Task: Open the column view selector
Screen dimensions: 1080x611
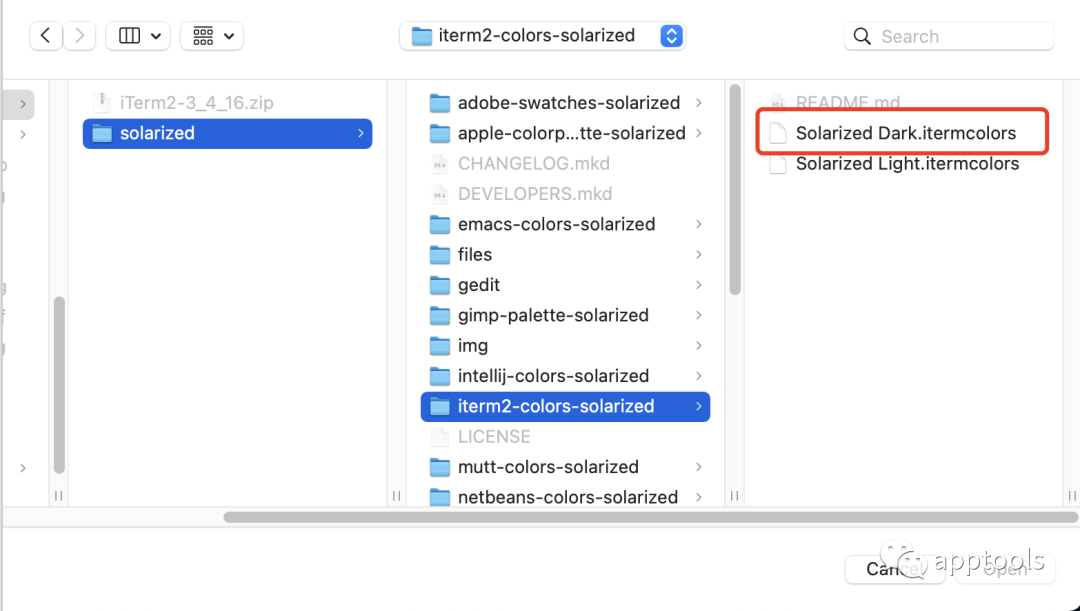Action: pos(137,36)
